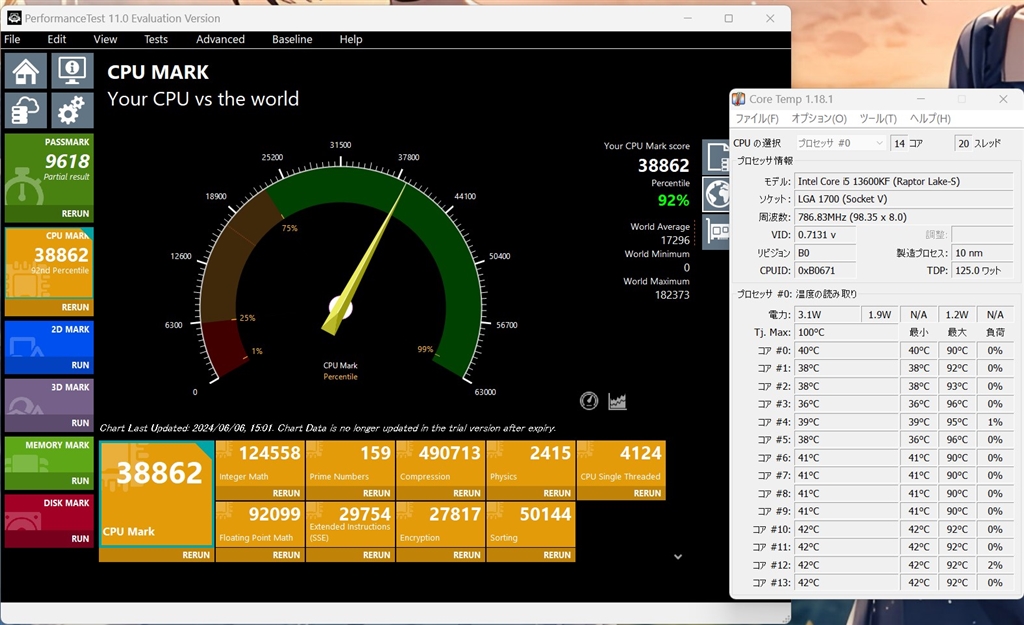Click the 100°C Tj. Max value
This screenshot has width=1024, height=625.
click(x=846, y=332)
